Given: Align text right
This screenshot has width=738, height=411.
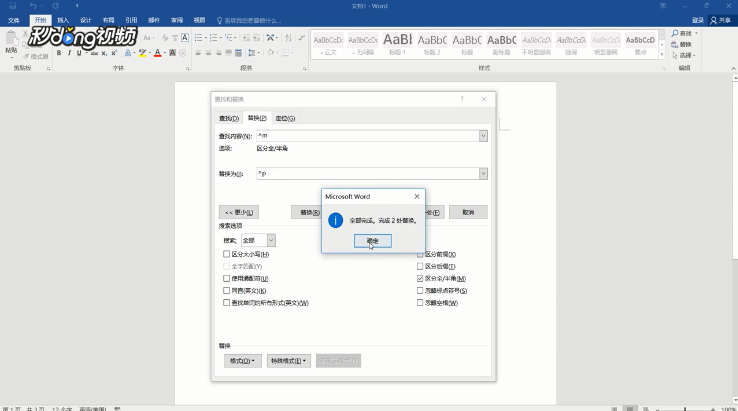Looking at the screenshot, I should coord(218,53).
